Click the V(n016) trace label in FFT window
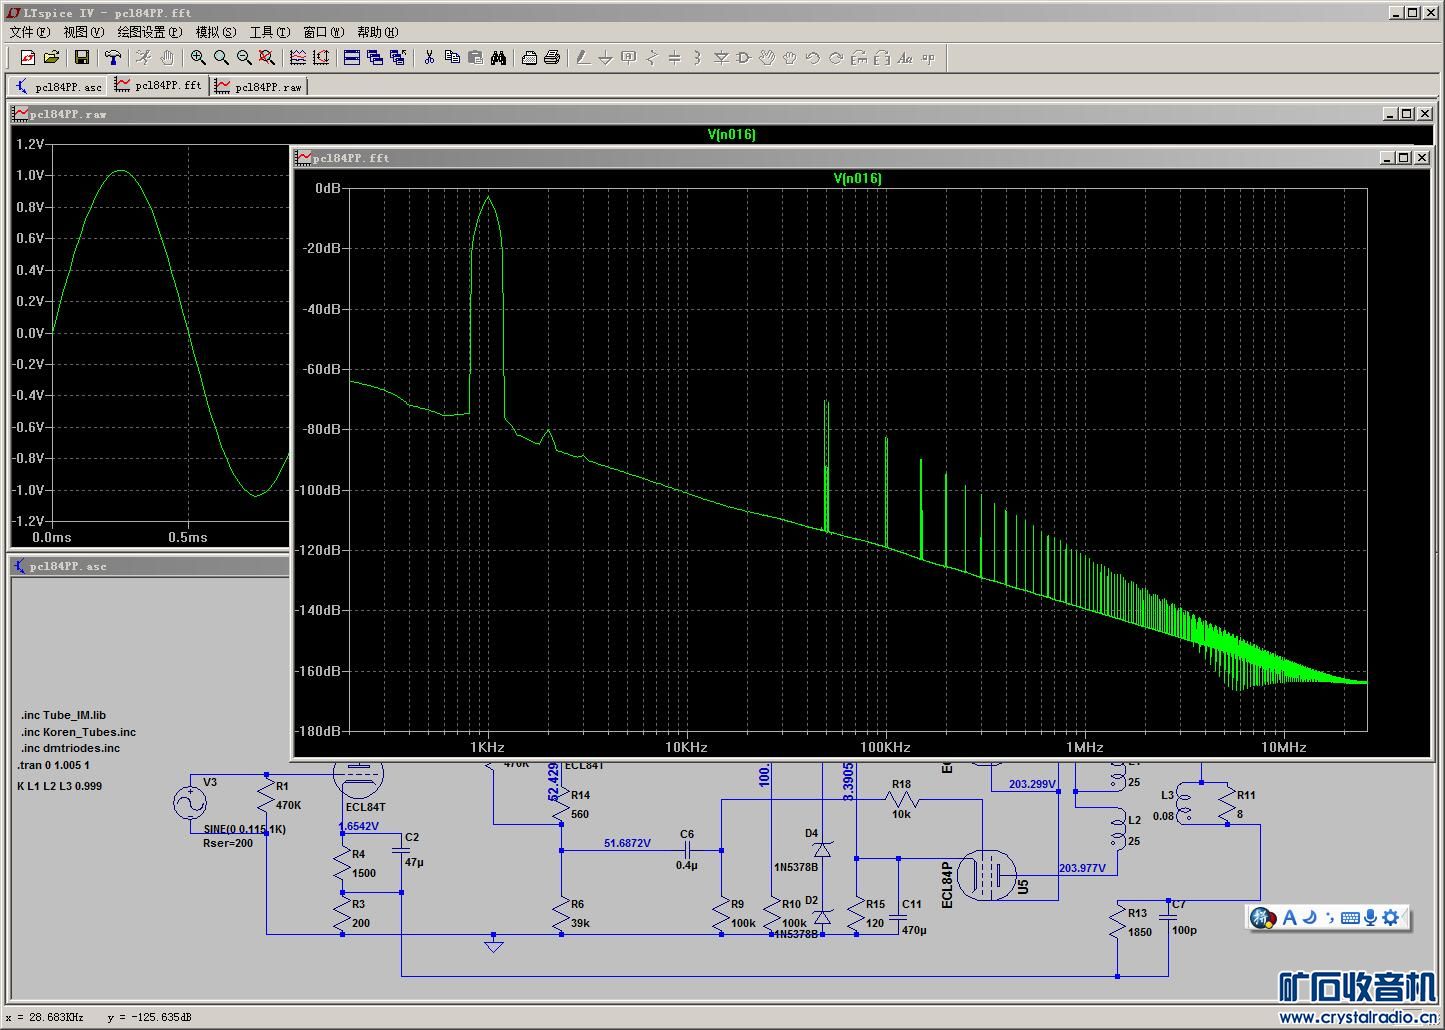Screen dimensions: 1445x1030 [x=858, y=178]
